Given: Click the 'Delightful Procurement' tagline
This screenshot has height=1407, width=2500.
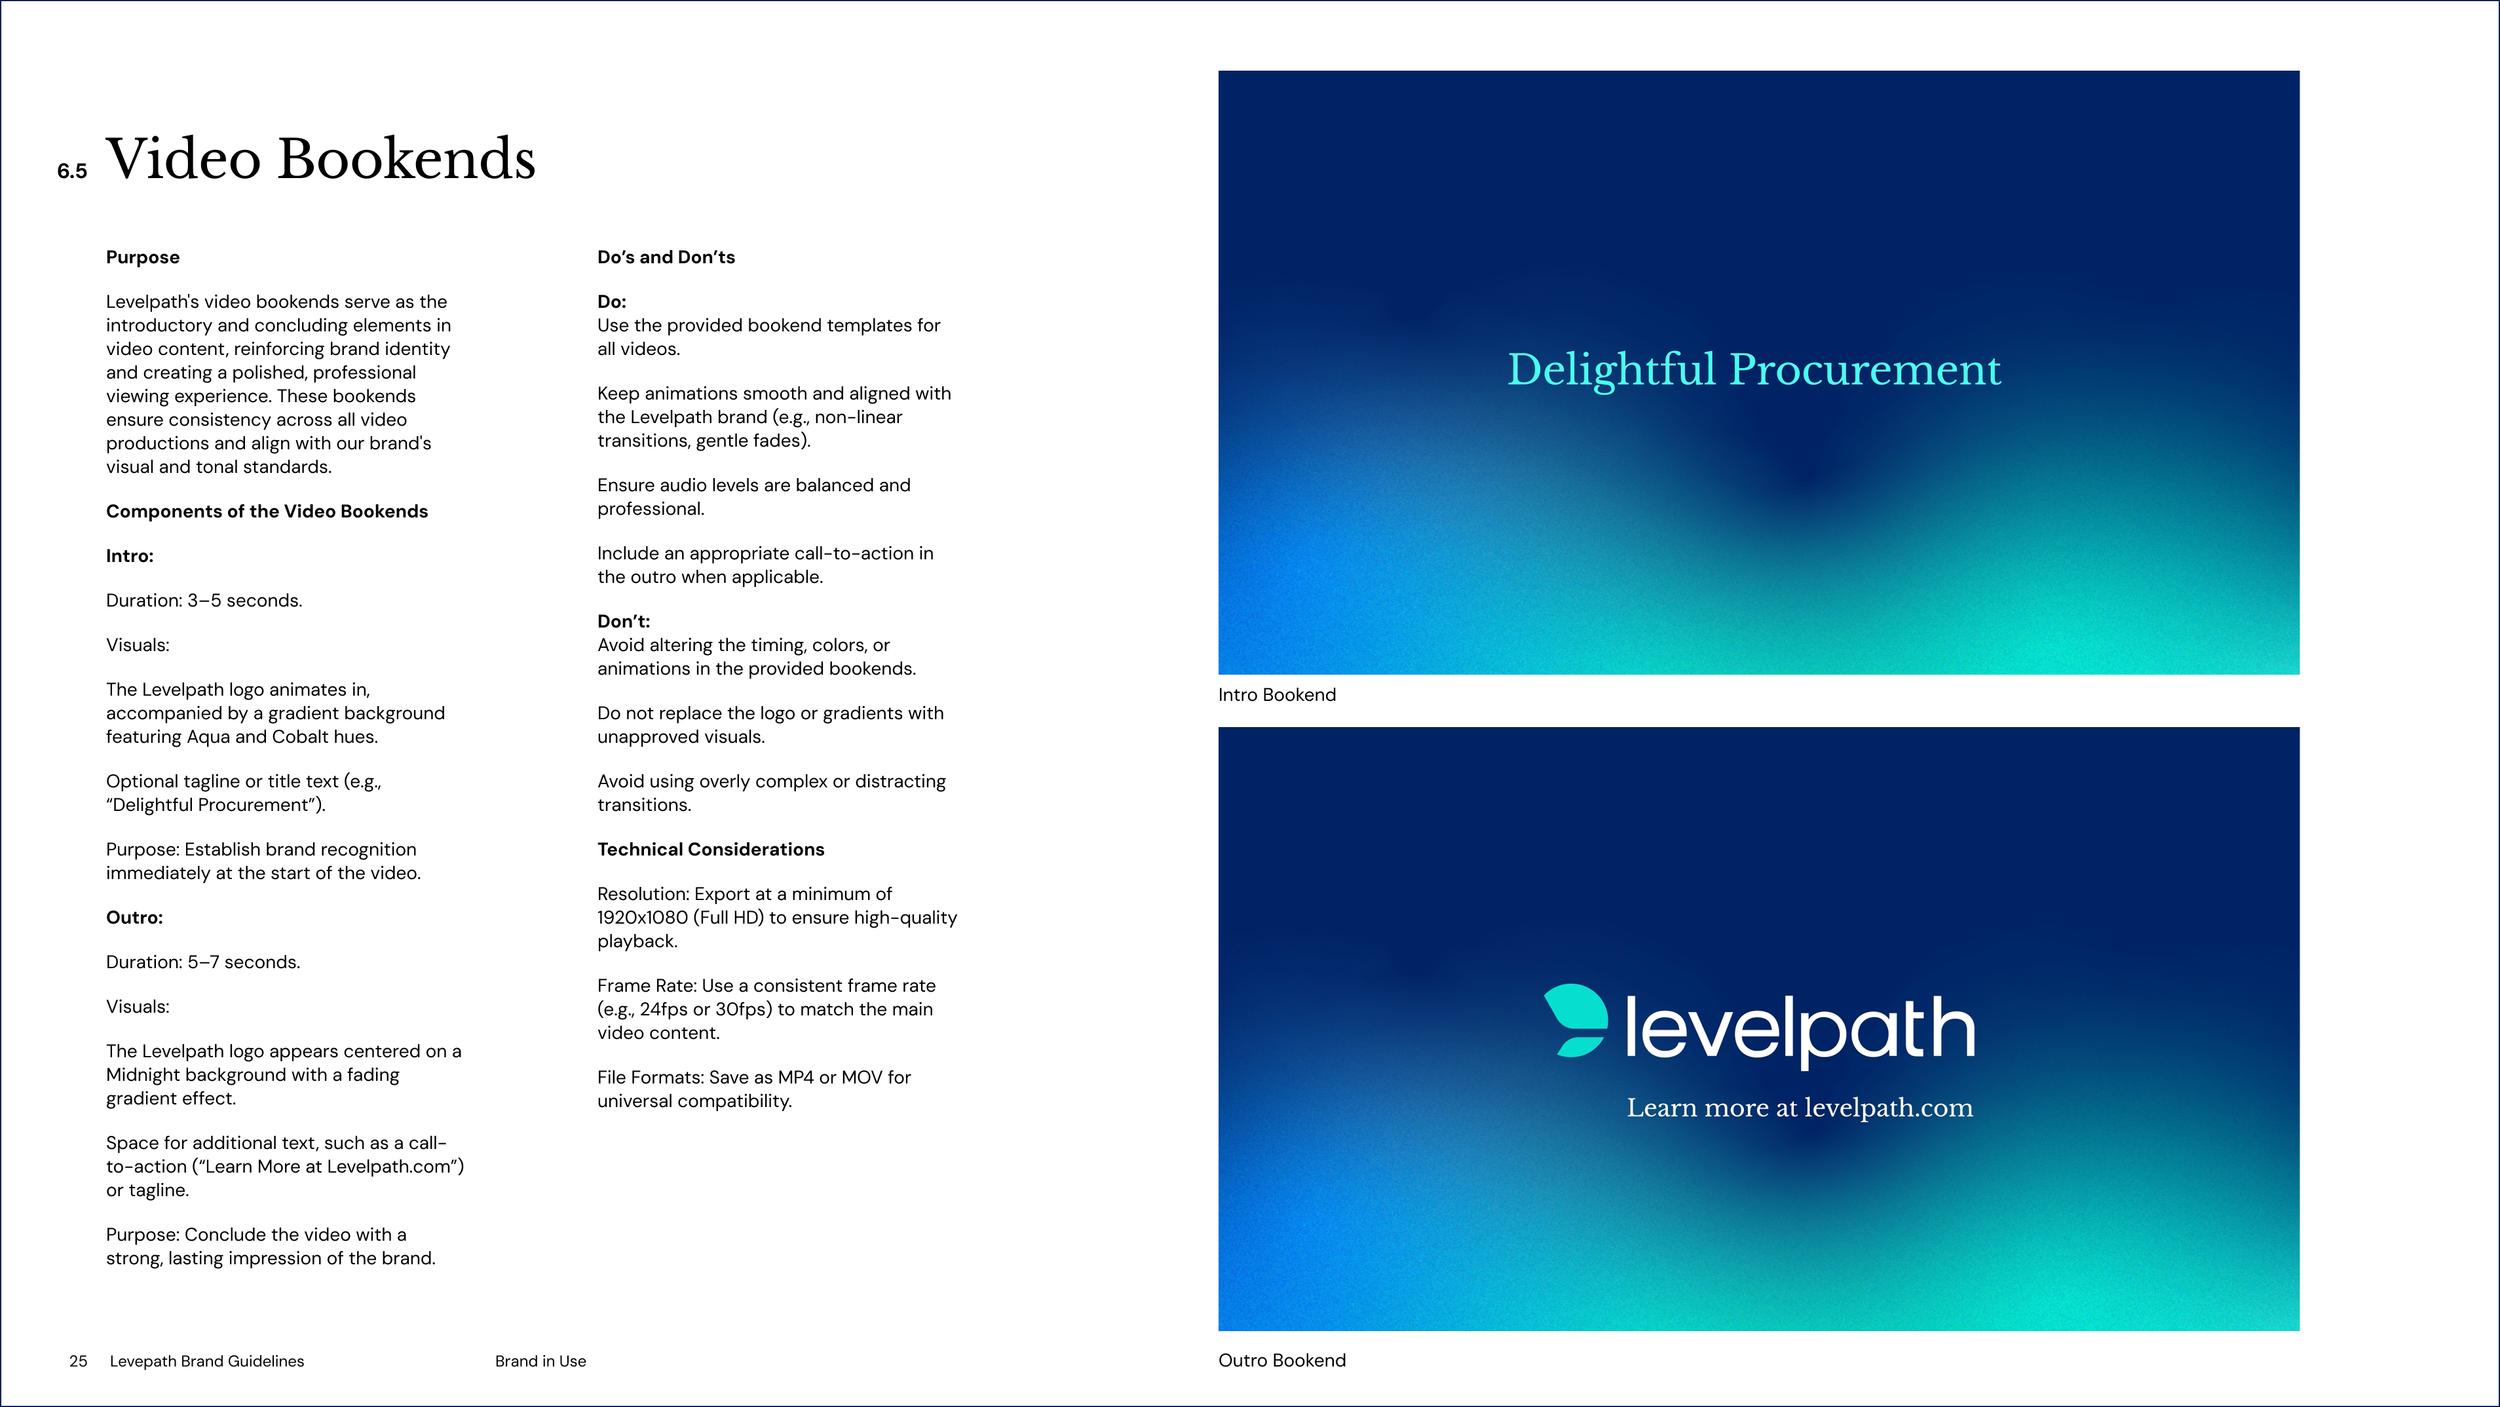Looking at the screenshot, I should (x=1754, y=369).
